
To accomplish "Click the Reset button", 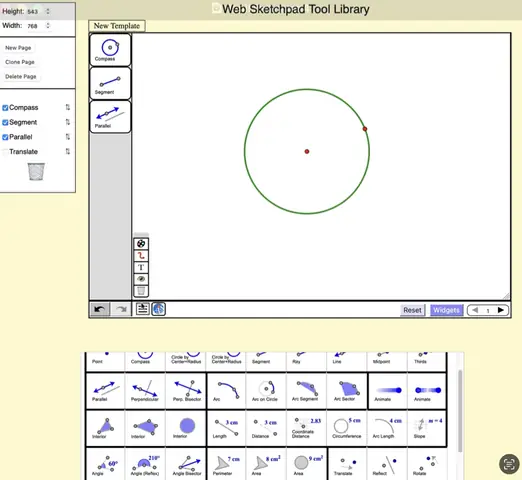I will tap(412, 310).
